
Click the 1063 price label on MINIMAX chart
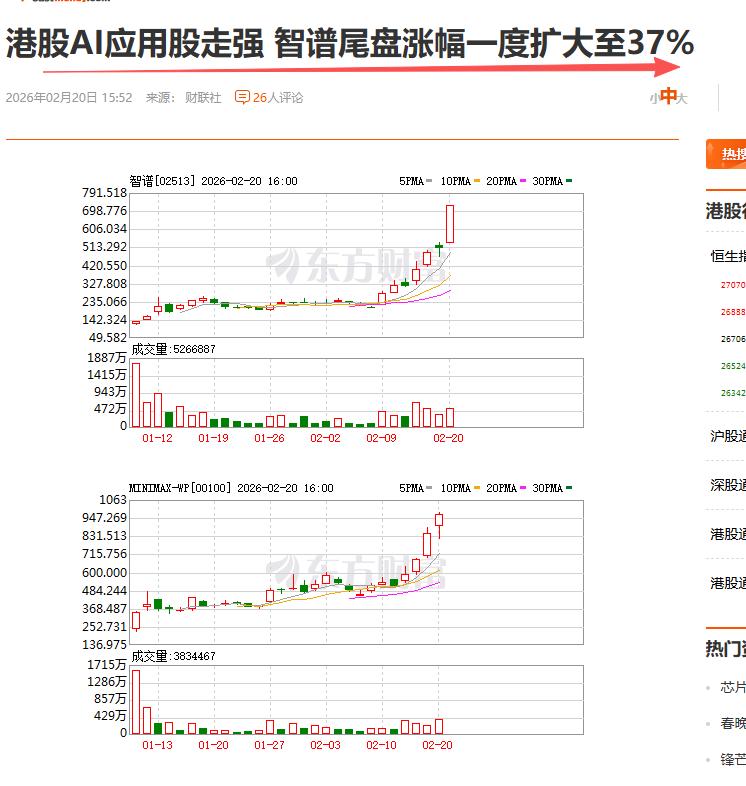(x=113, y=499)
